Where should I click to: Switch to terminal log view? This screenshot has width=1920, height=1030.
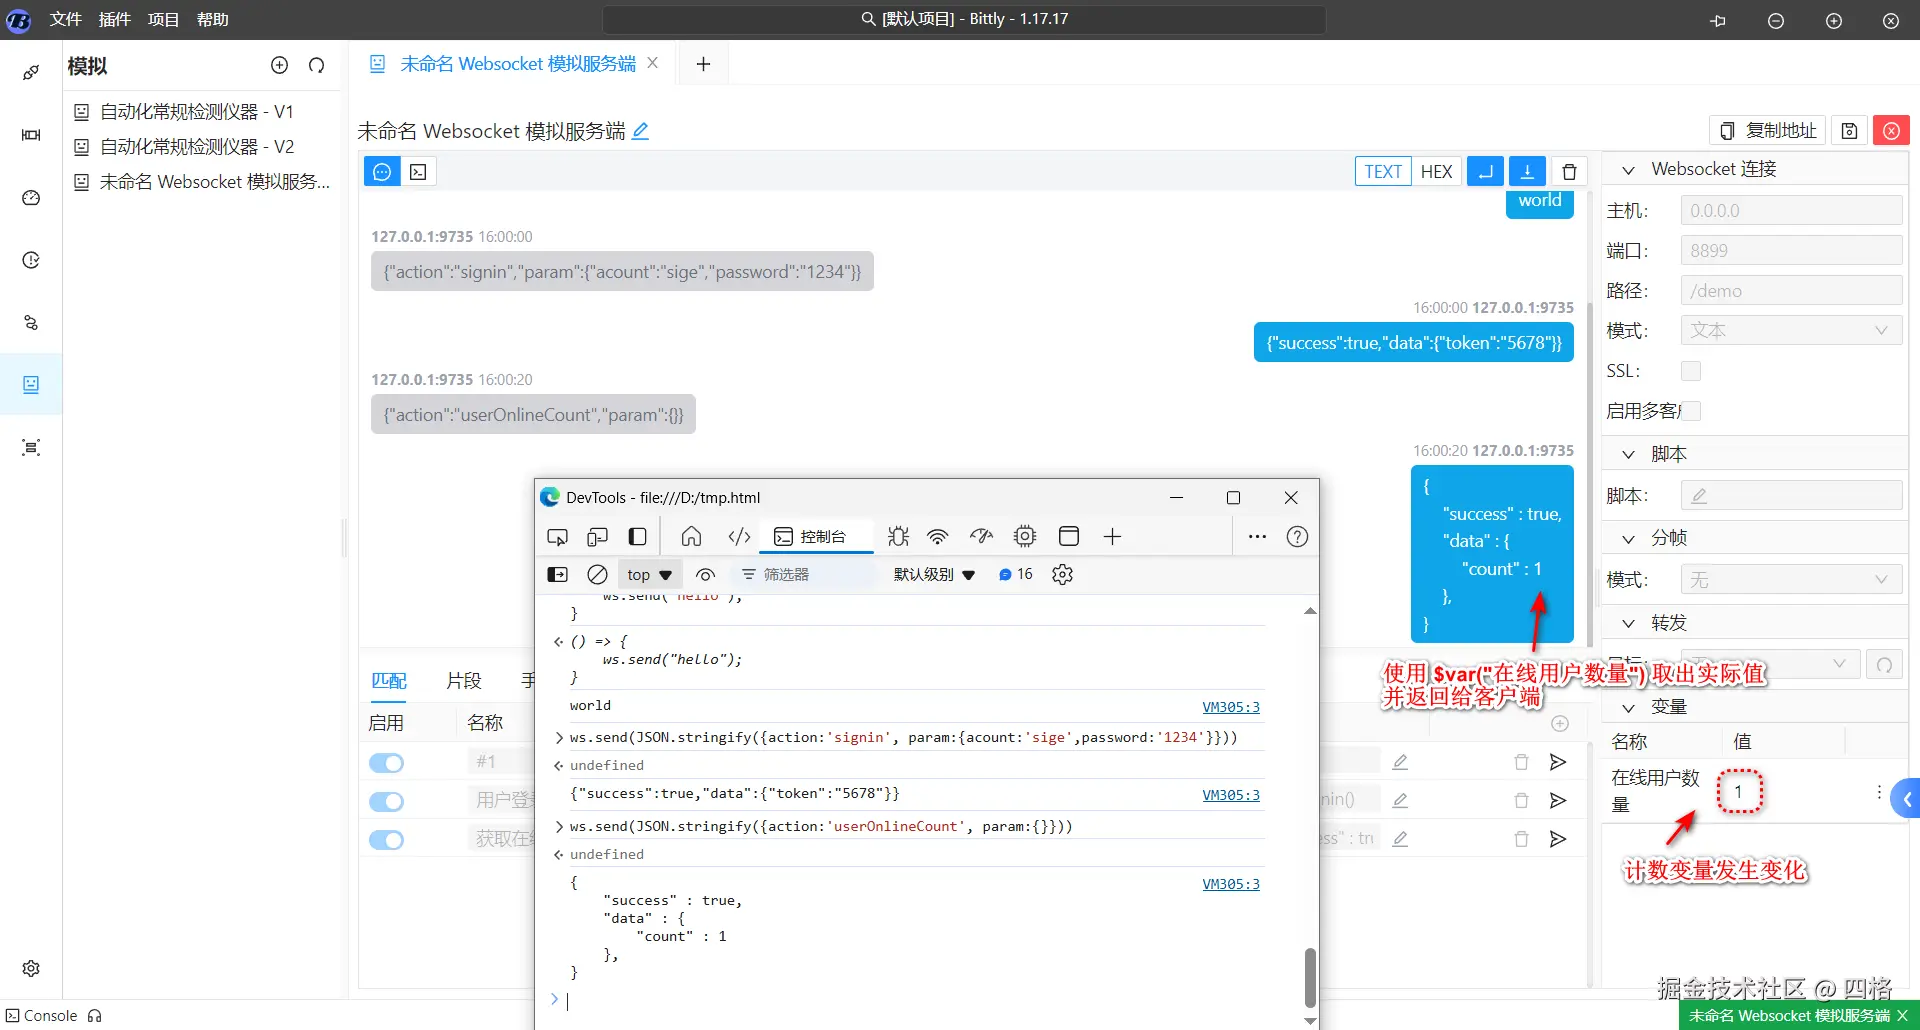tap(418, 172)
